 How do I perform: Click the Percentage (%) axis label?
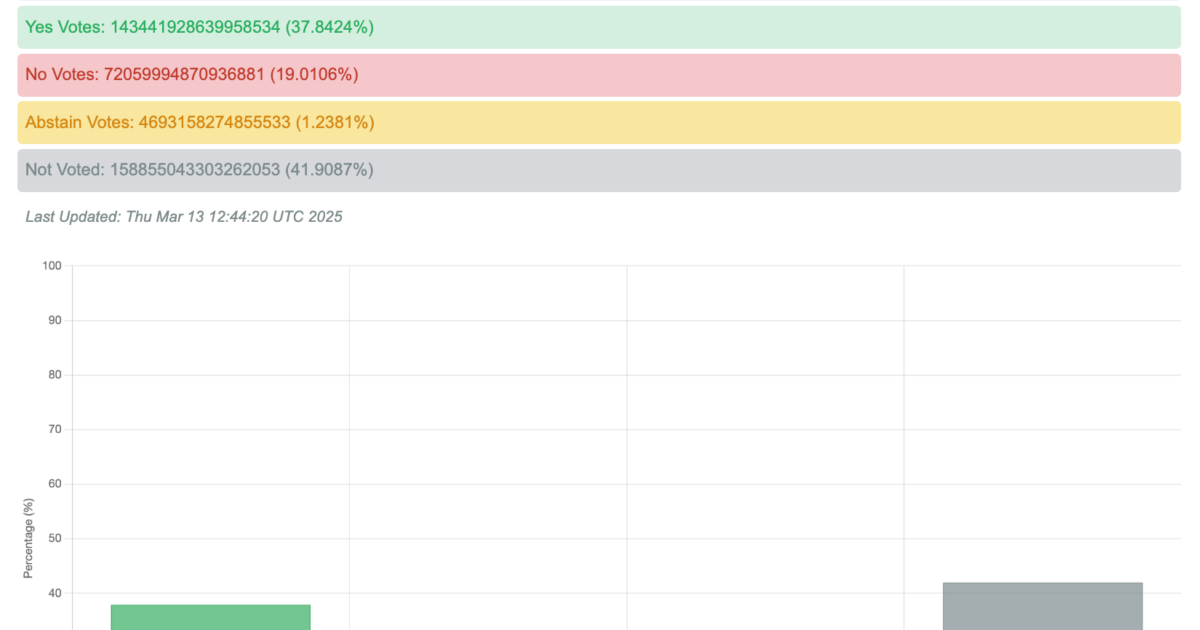pos(28,539)
